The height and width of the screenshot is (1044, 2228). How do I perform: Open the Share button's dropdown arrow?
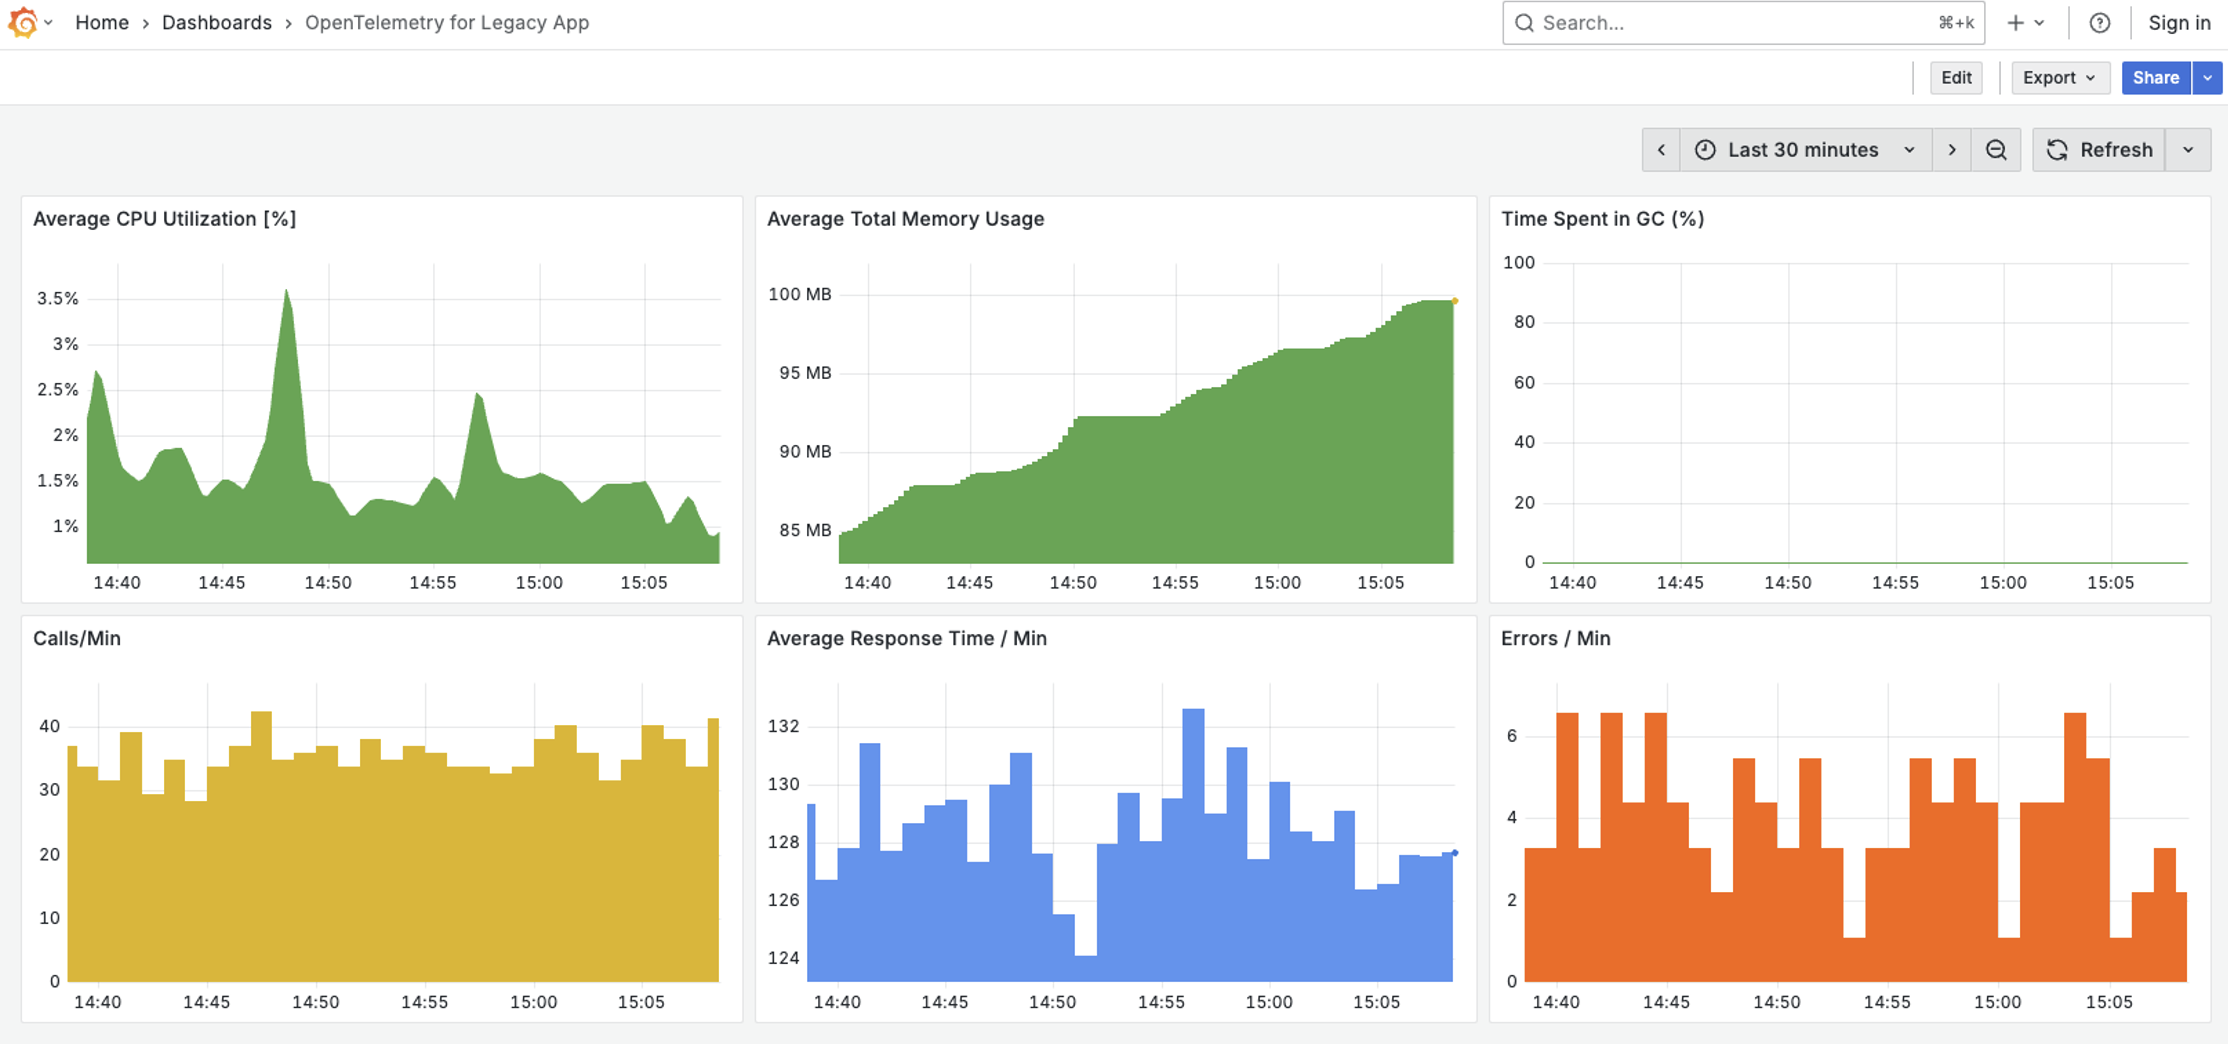click(2207, 77)
